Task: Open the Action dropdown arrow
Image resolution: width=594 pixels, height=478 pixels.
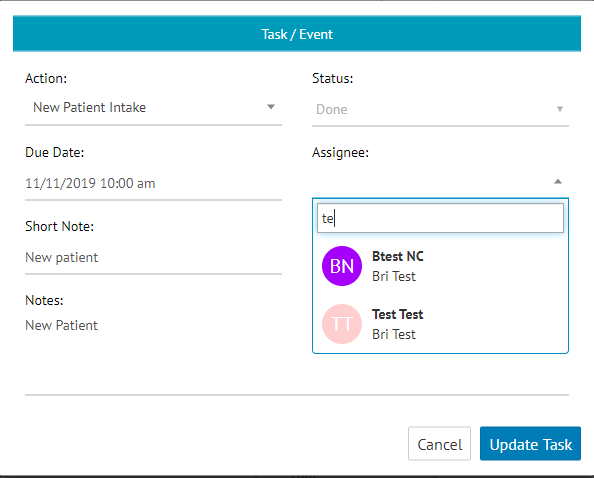Action: click(270, 107)
